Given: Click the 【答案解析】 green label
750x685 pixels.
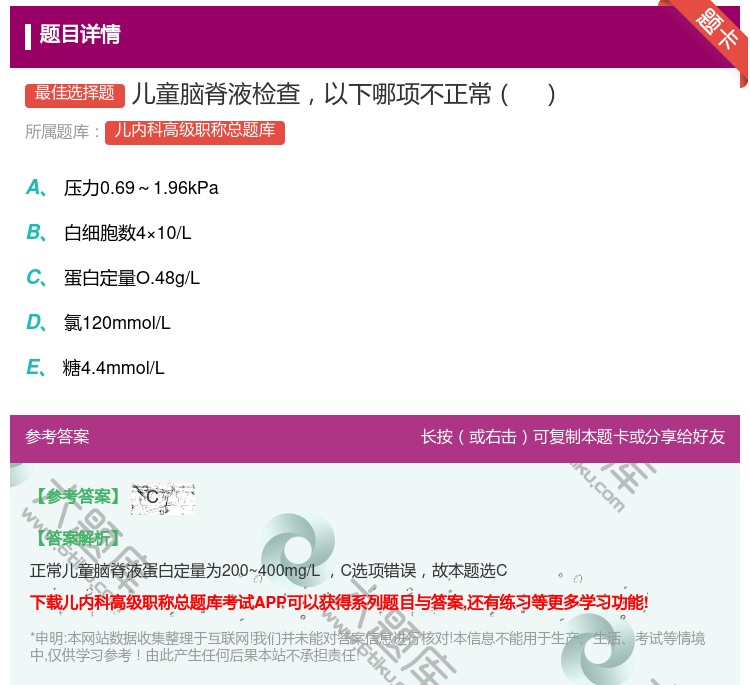Looking at the screenshot, I should click(79, 539).
